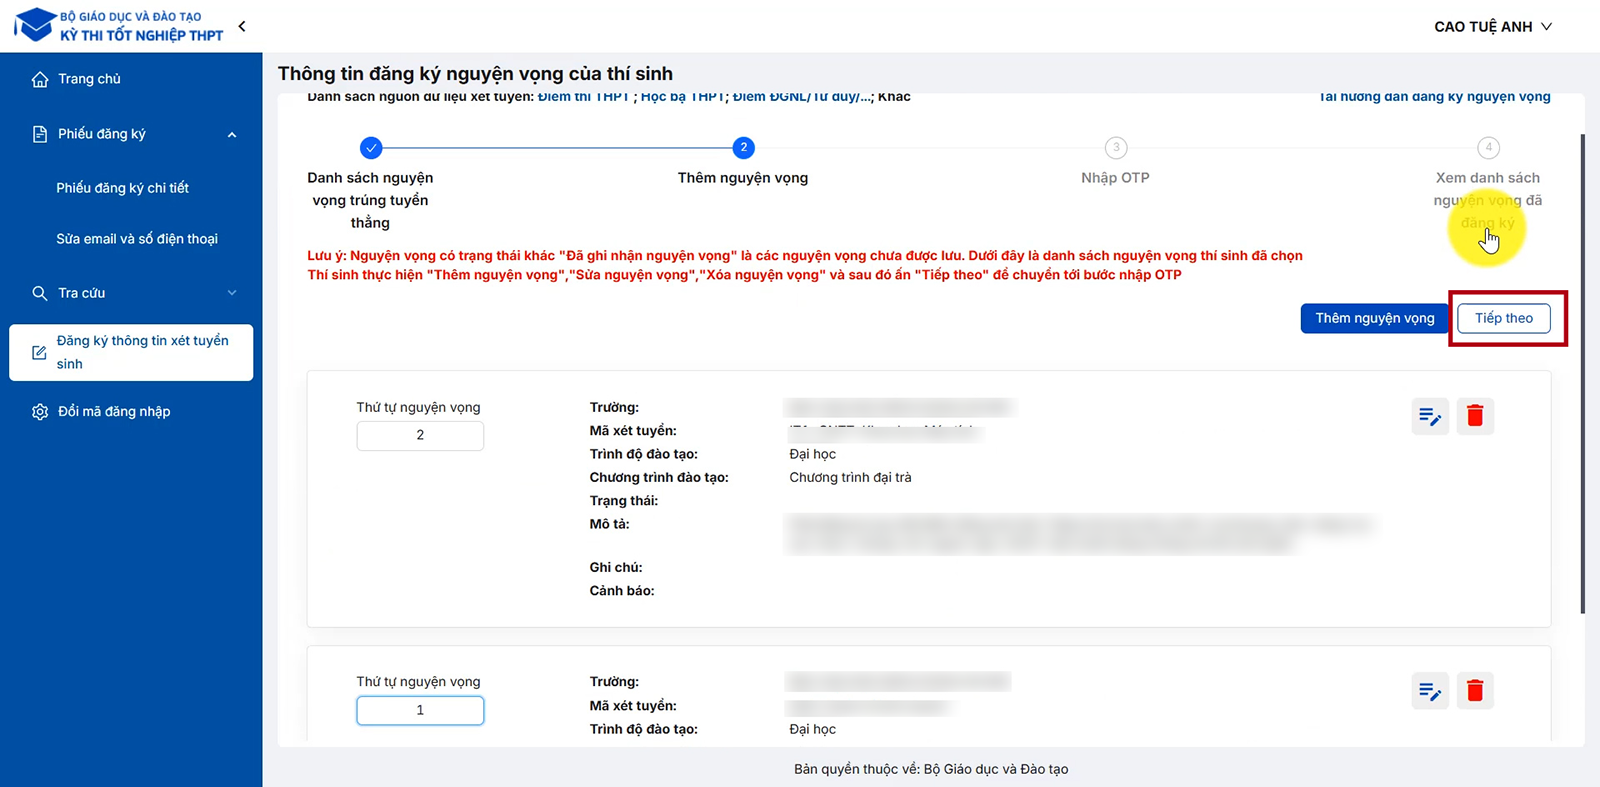Open Sửa email và số điện thoại

click(137, 239)
